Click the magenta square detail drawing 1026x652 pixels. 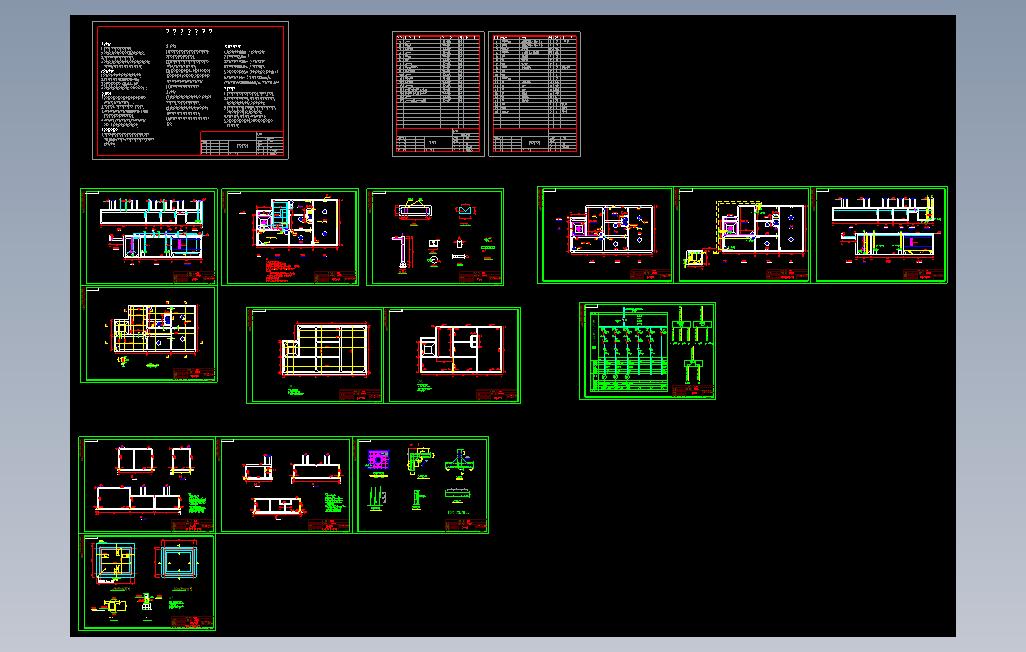tap(378, 460)
